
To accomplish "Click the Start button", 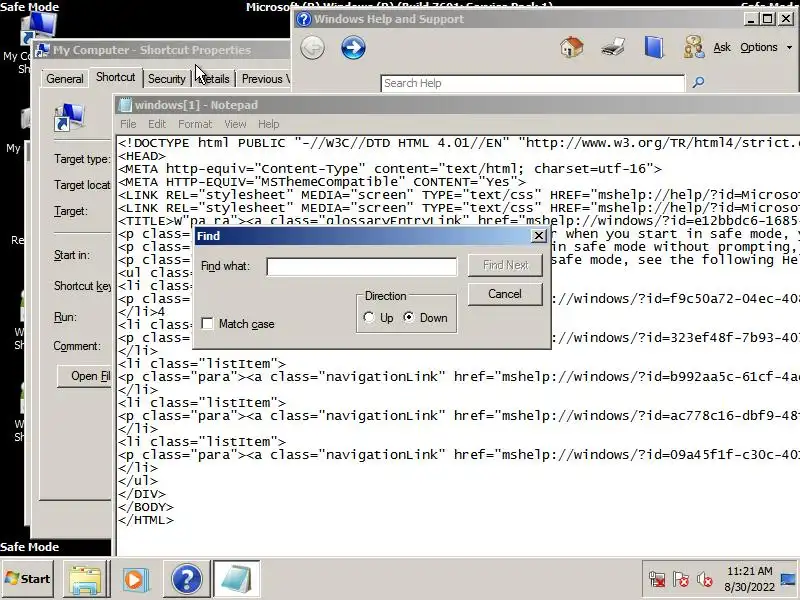I will click(x=28, y=579).
